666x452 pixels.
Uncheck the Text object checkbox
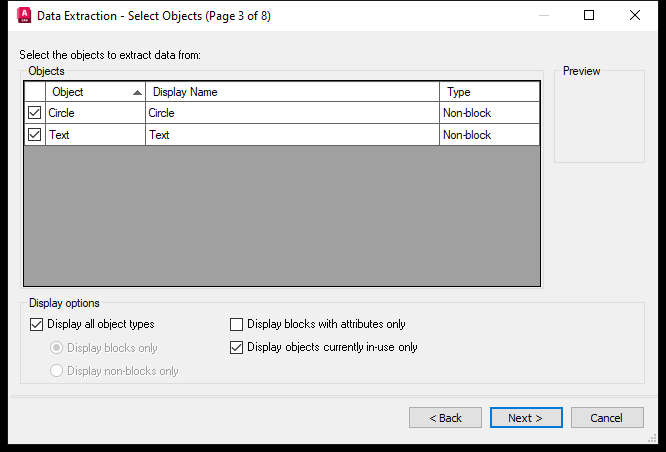pos(34,135)
